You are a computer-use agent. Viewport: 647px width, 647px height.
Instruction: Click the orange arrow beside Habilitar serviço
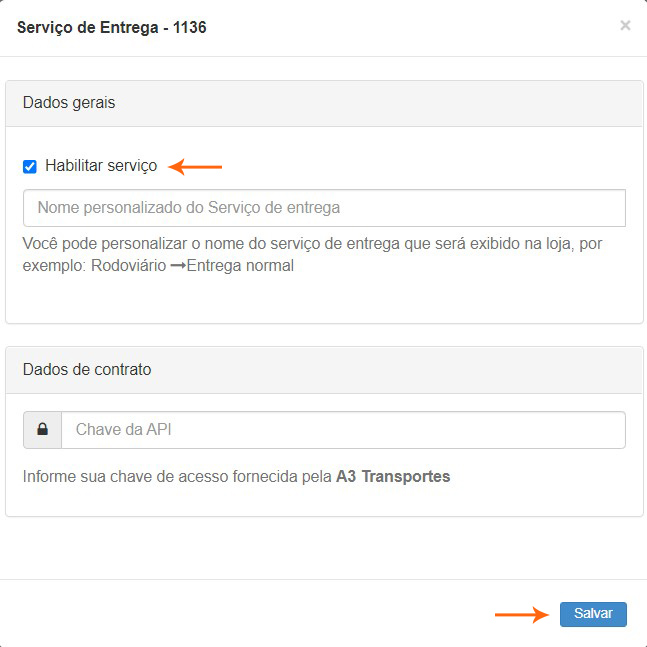coord(195,166)
